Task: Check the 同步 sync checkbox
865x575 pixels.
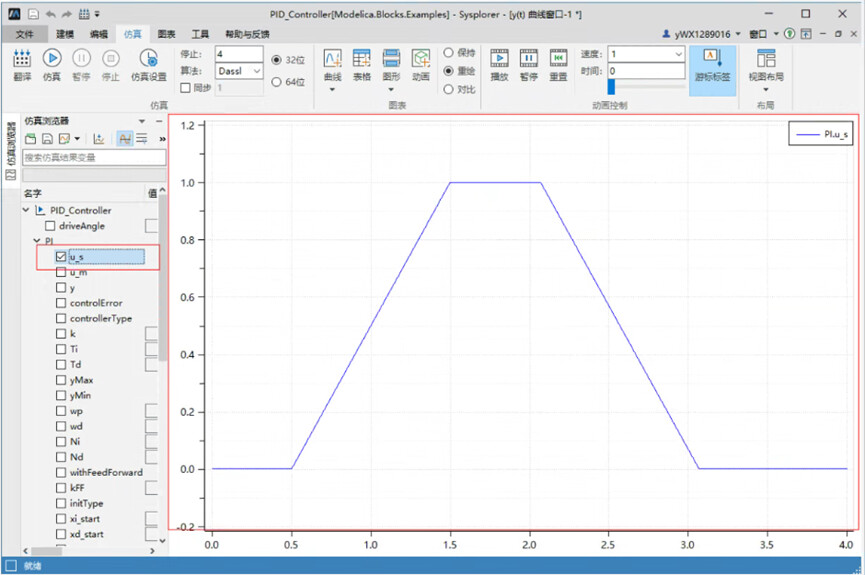Action: (186, 88)
